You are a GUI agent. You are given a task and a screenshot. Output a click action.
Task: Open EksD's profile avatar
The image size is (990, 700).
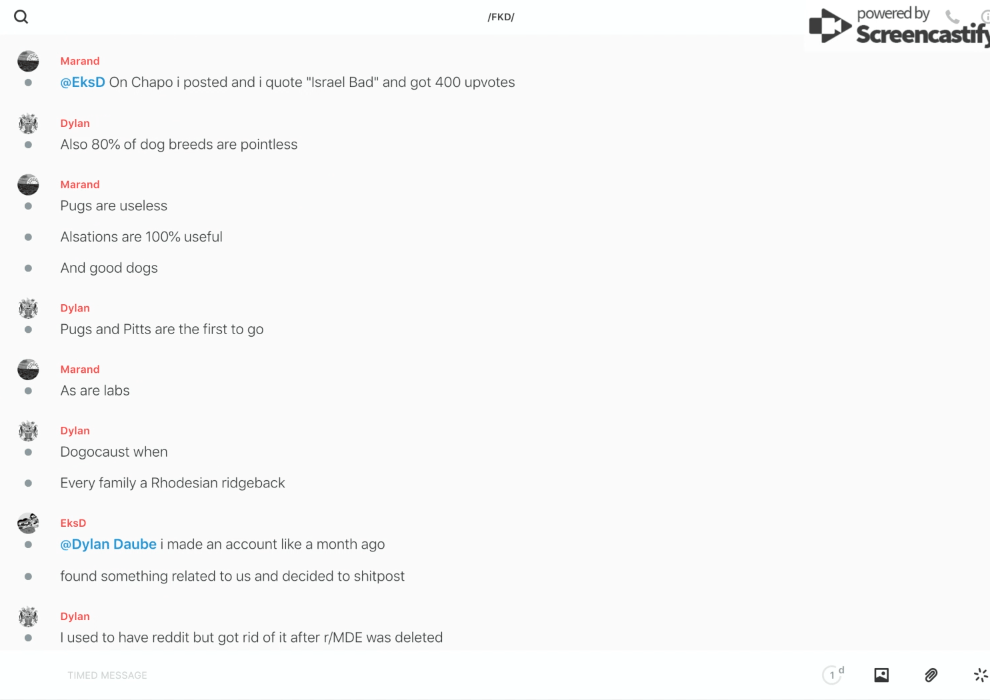point(28,523)
